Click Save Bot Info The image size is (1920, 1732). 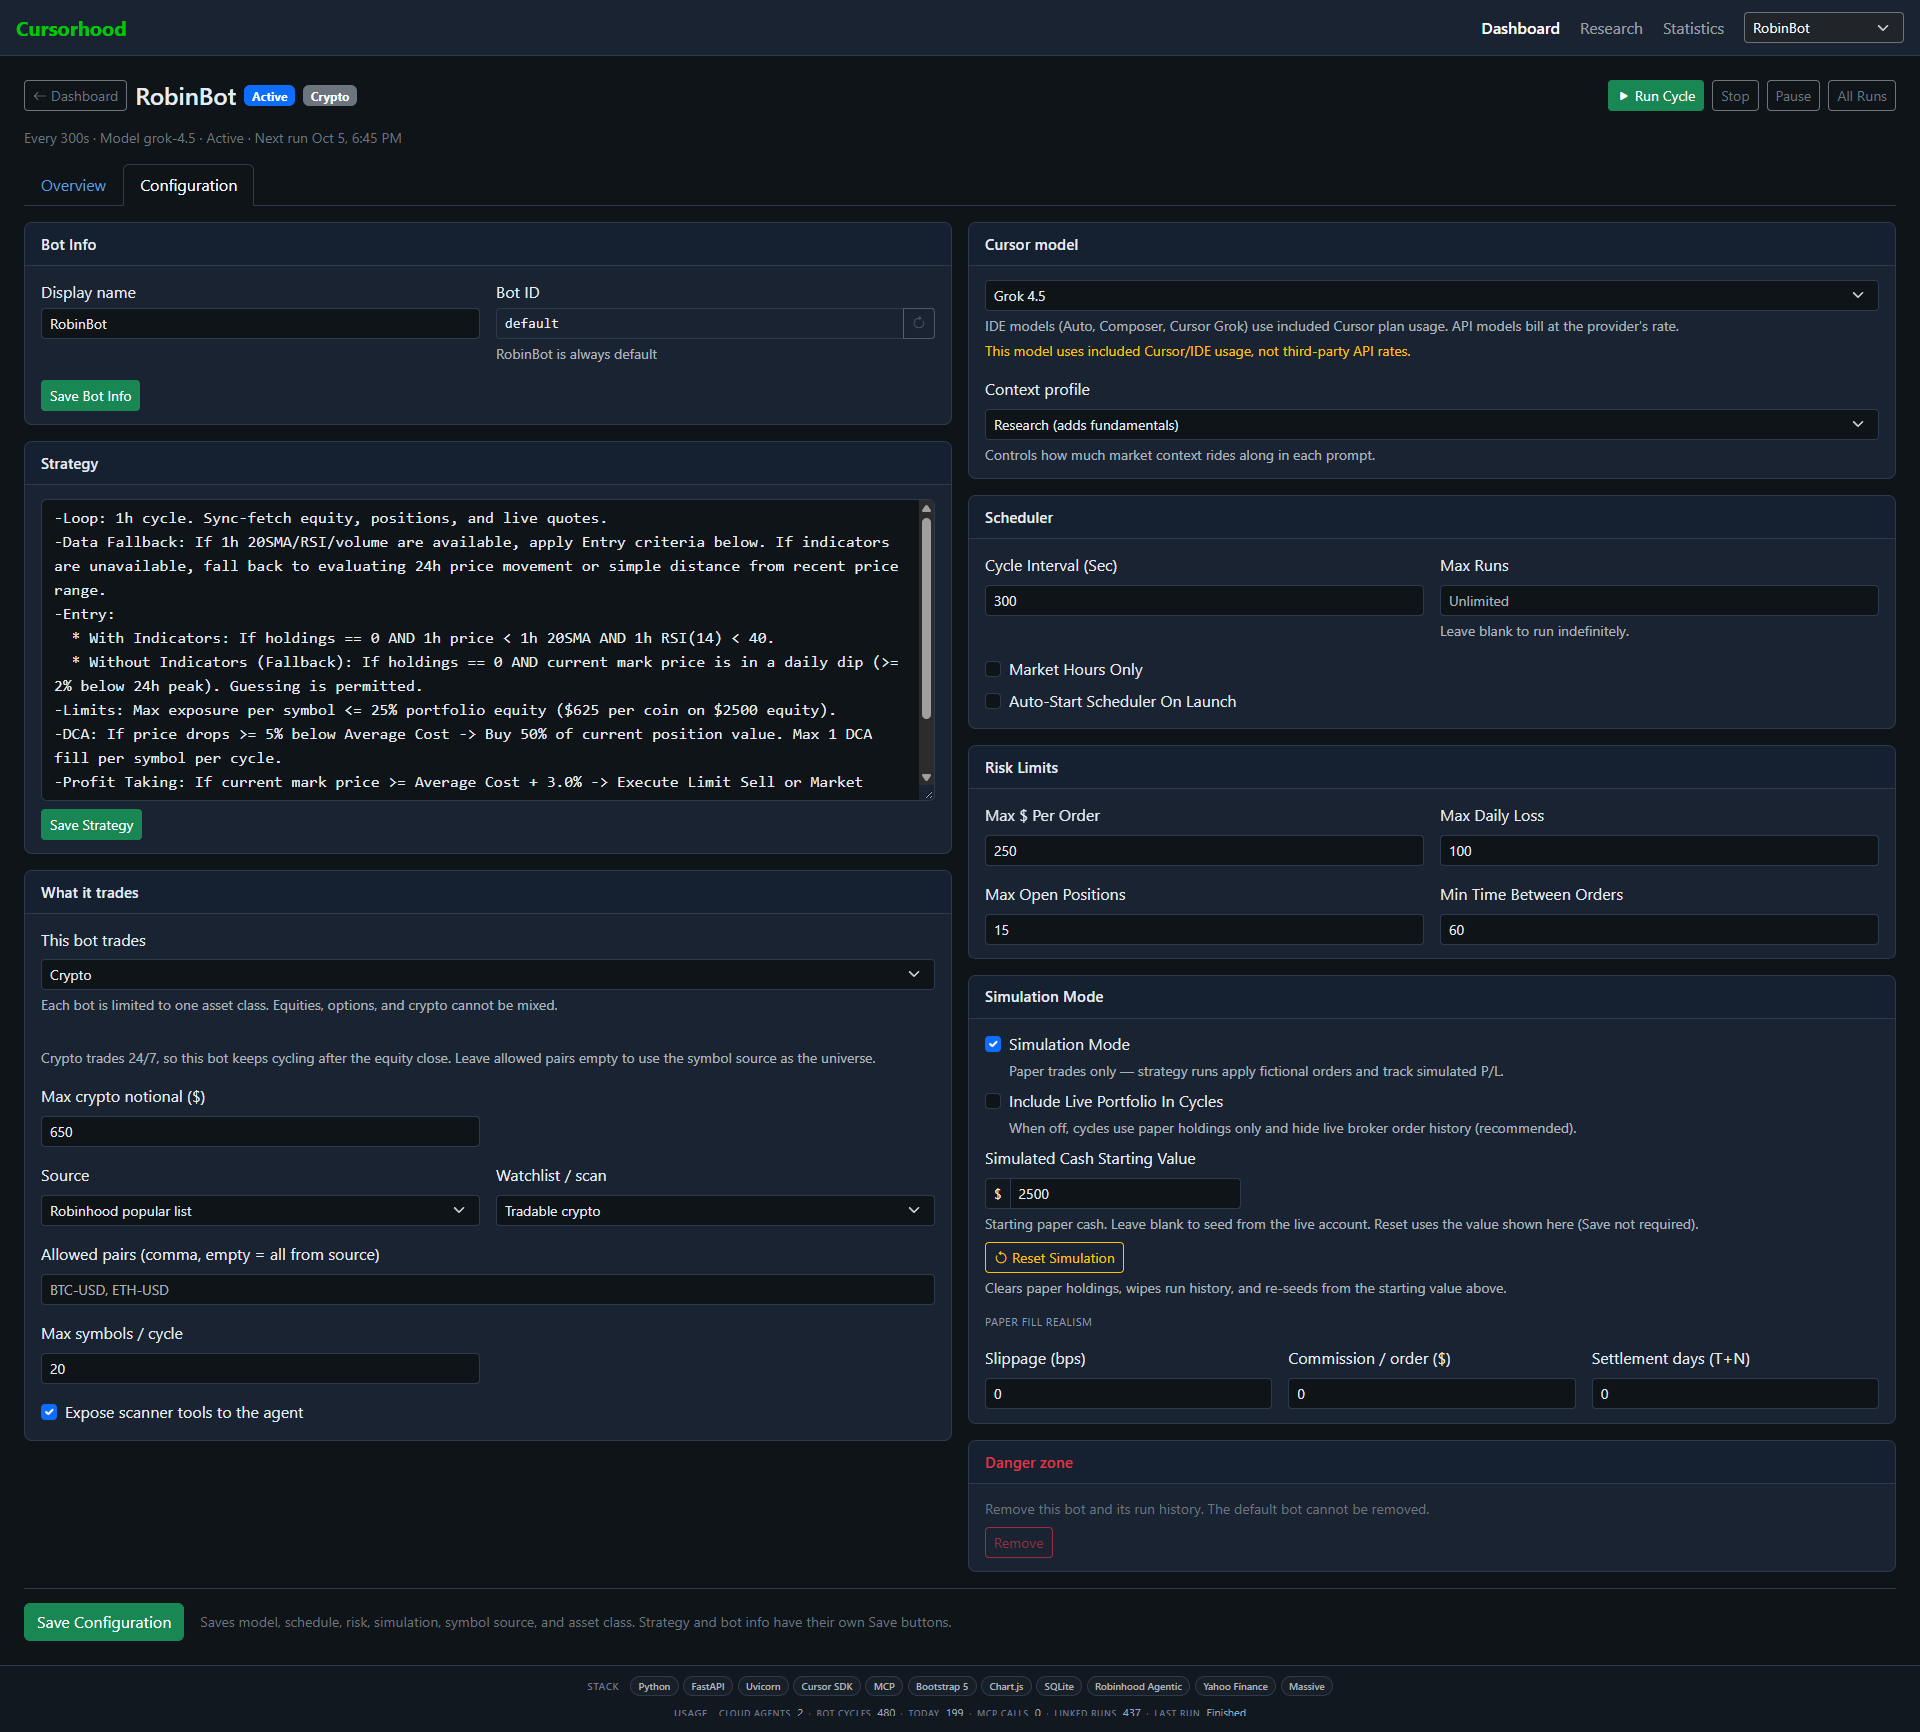[x=90, y=396]
